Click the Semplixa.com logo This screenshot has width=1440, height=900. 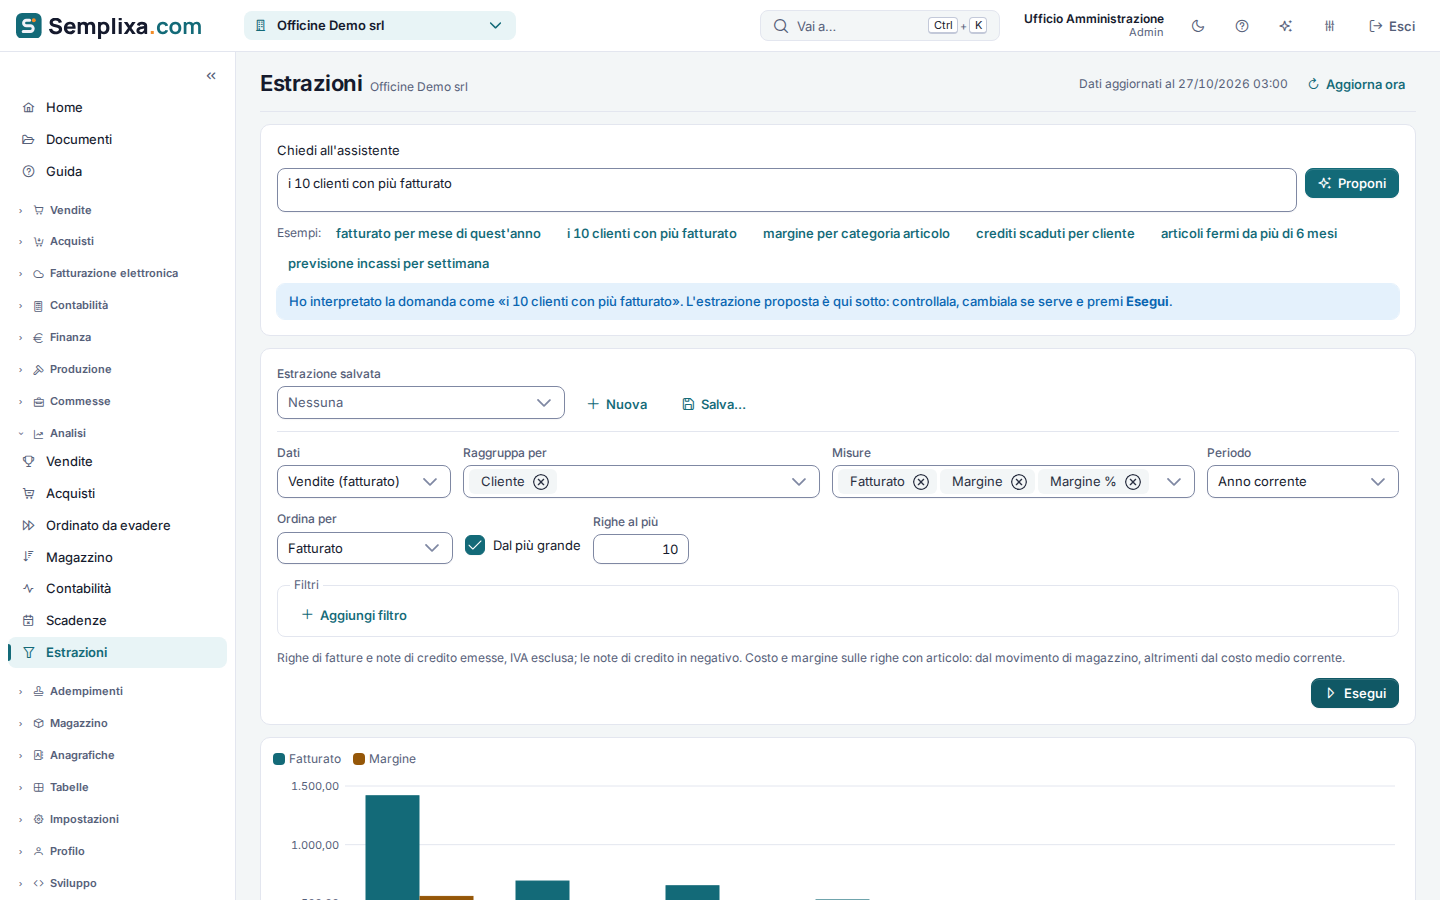click(109, 26)
